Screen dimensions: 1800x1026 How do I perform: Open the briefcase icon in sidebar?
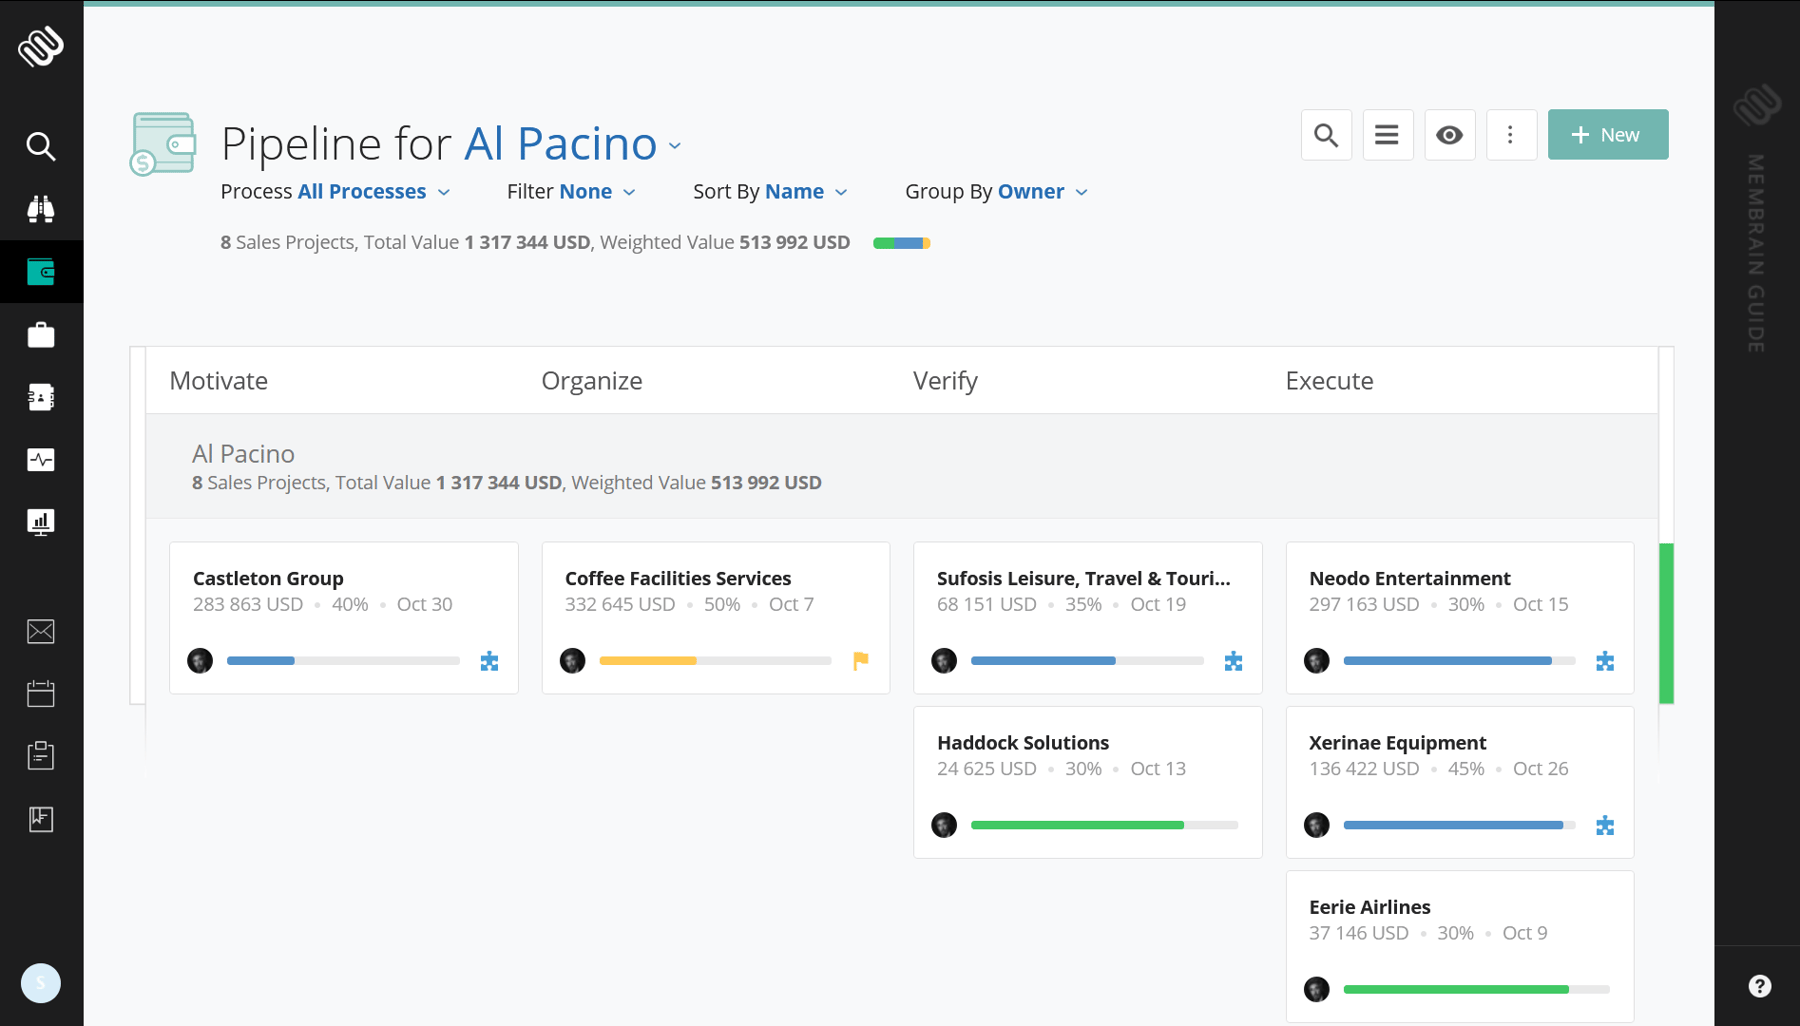point(41,334)
